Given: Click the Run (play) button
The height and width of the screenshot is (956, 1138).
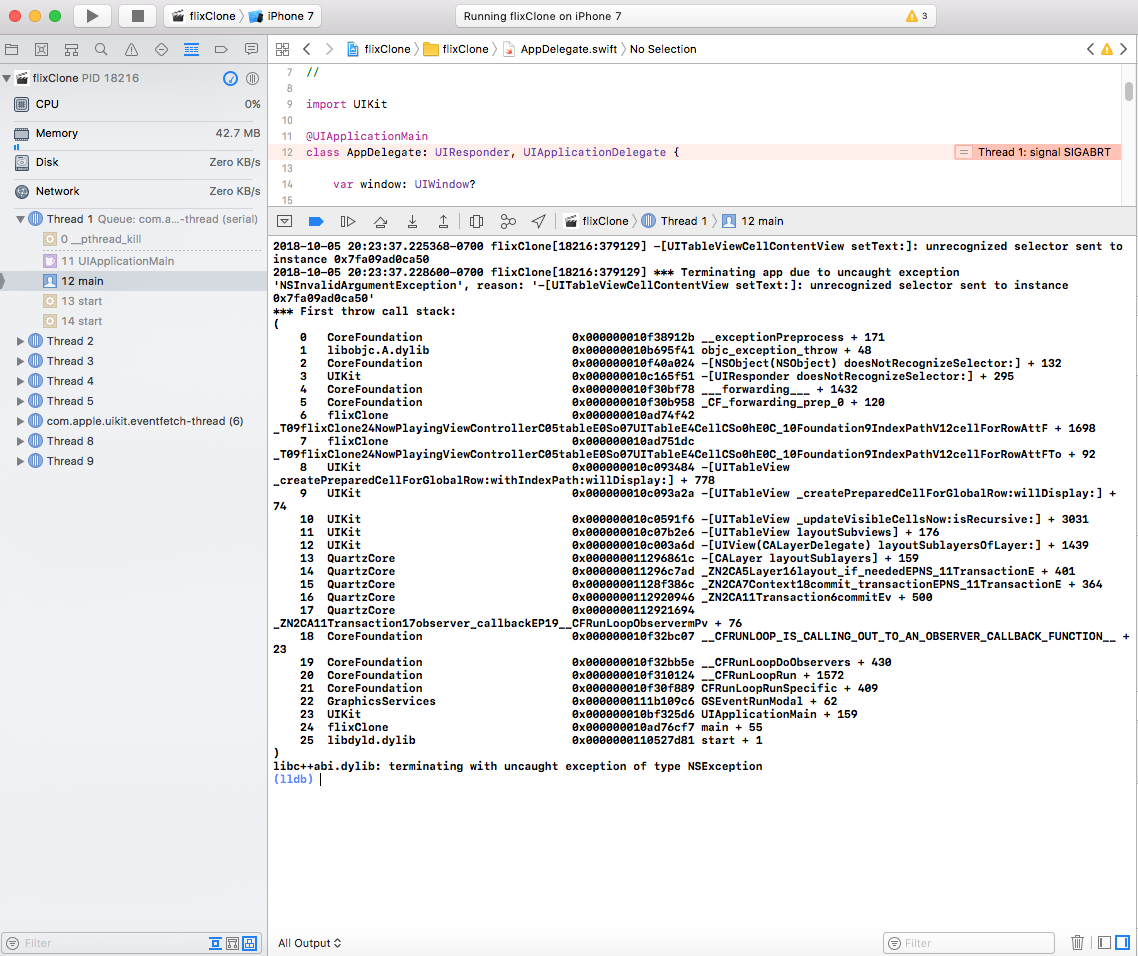Looking at the screenshot, I should [91, 16].
